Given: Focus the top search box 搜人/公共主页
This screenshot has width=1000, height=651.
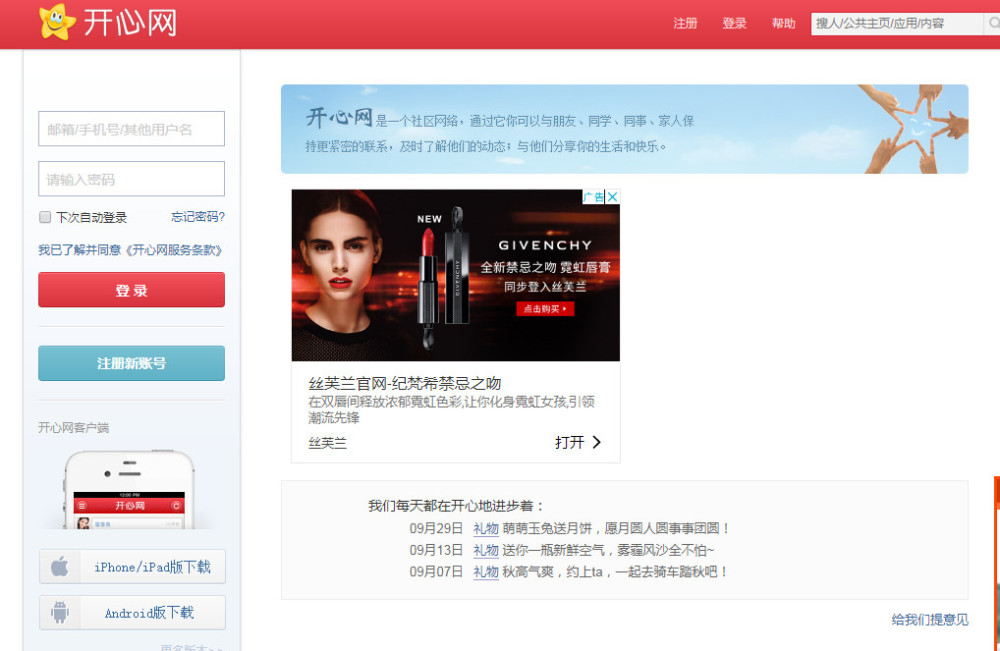Looking at the screenshot, I should point(897,24).
